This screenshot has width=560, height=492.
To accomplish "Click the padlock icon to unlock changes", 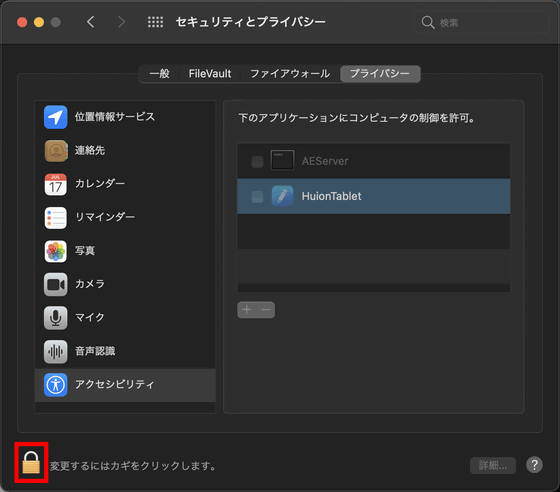I will click(x=31, y=462).
